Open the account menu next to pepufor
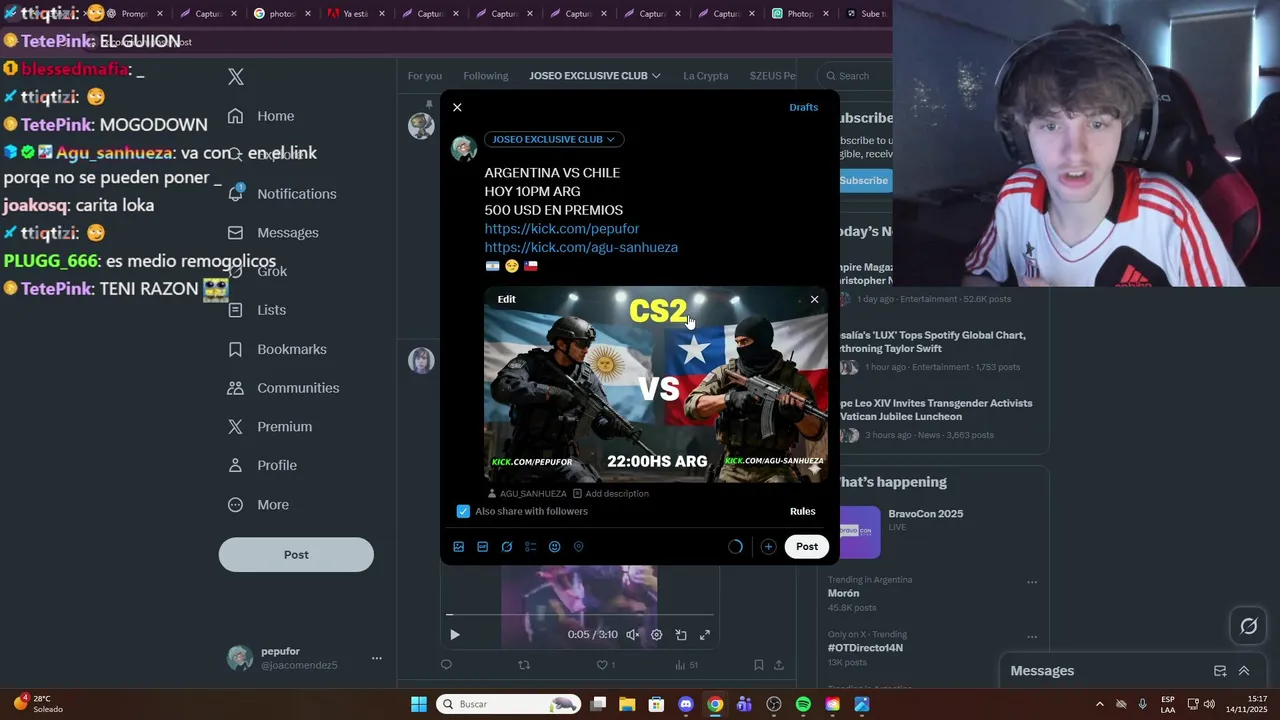Image resolution: width=1280 pixels, height=720 pixels. point(377,658)
